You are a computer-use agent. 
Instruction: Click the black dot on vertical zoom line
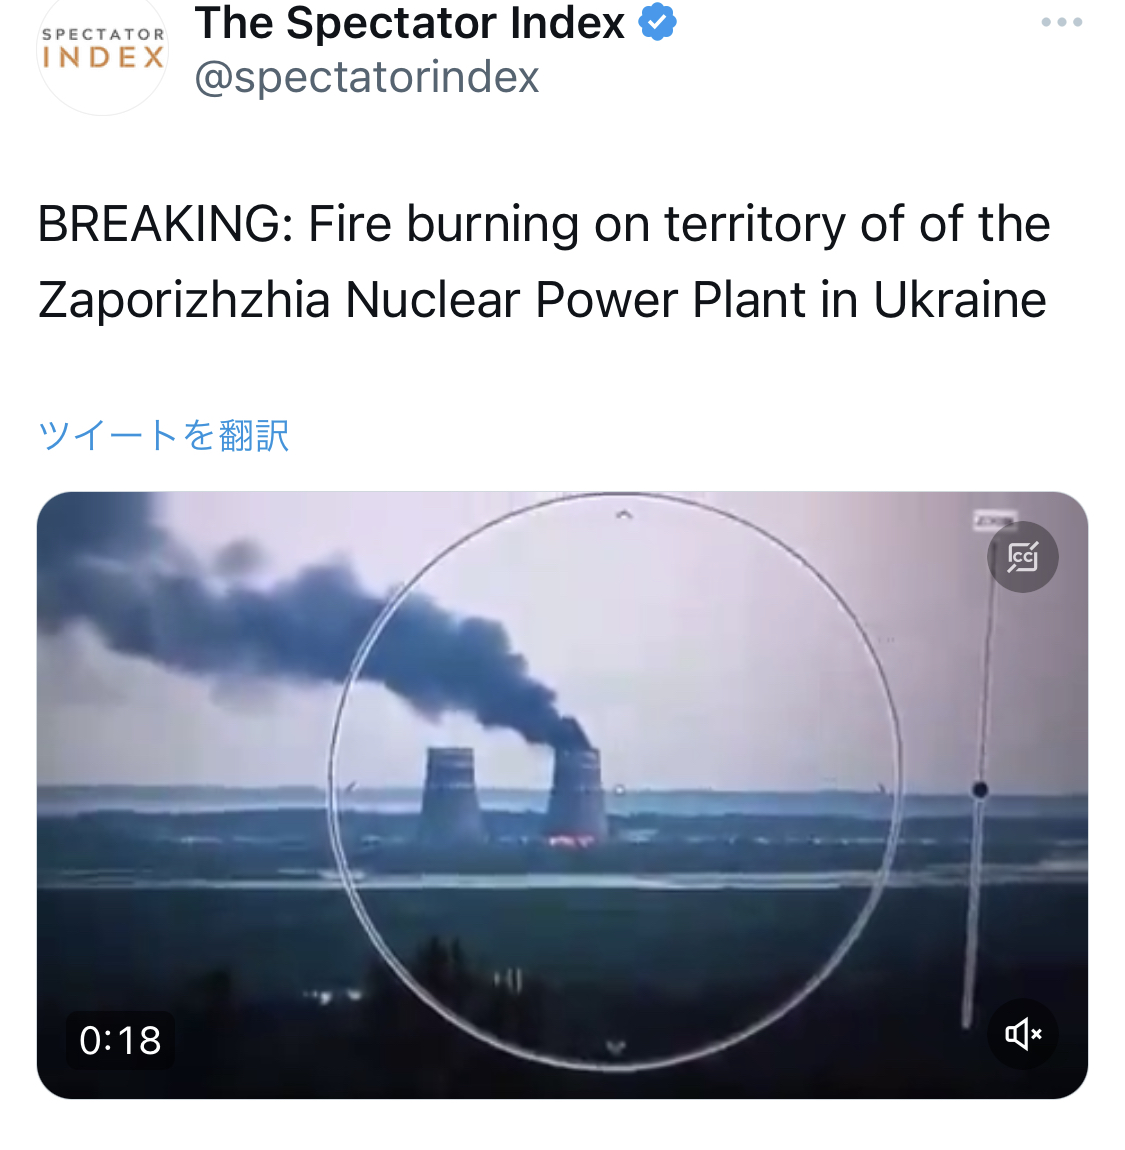coord(980,790)
